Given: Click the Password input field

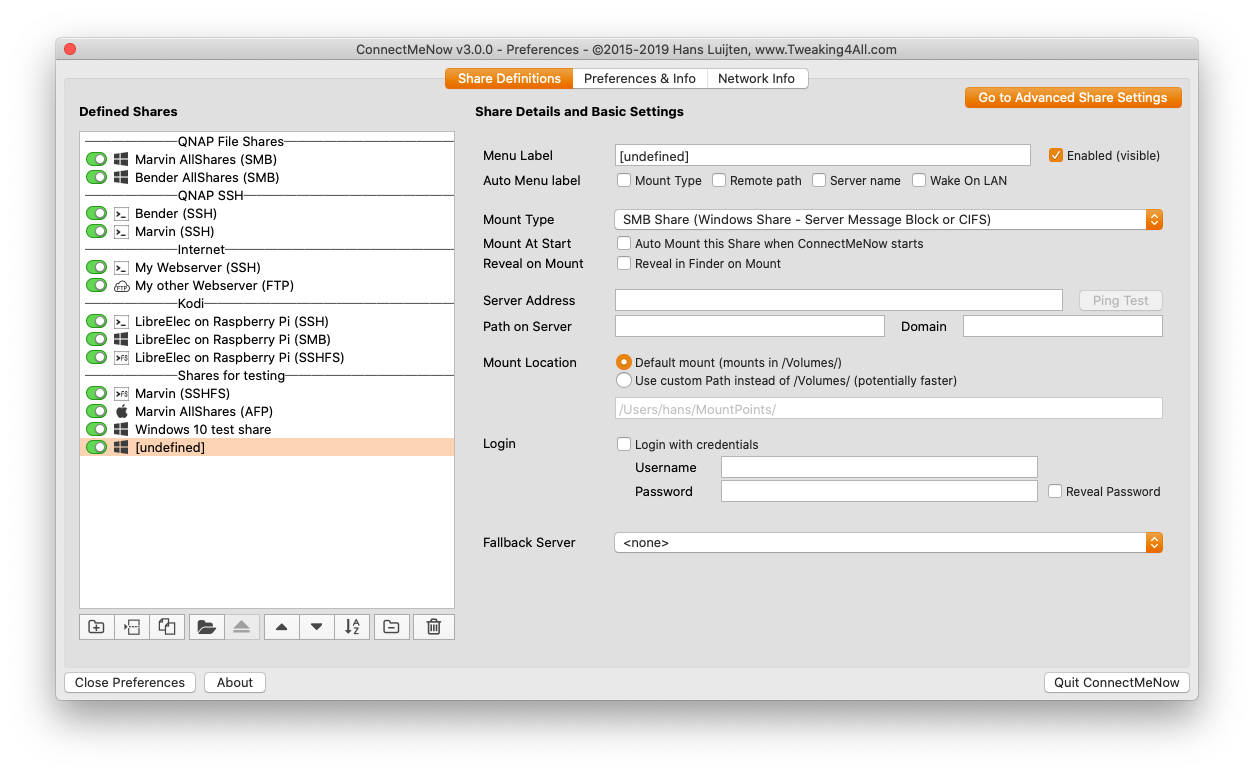Looking at the screenshot, I should point(879,491).
